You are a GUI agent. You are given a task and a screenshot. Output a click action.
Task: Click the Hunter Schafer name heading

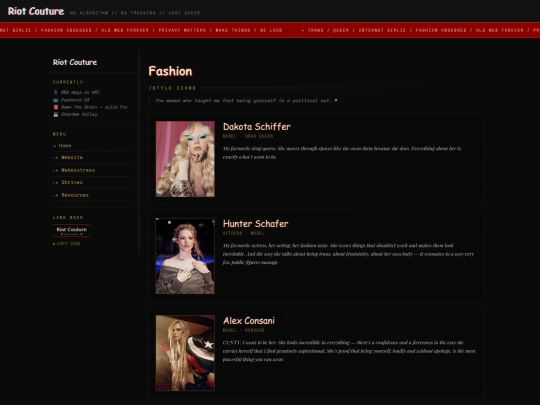click(x=256, y=224)
